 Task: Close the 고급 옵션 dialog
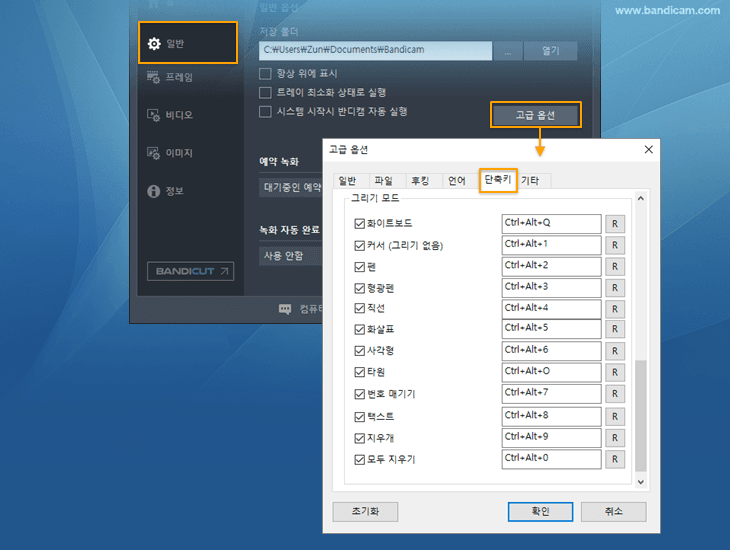pos(649,149)
